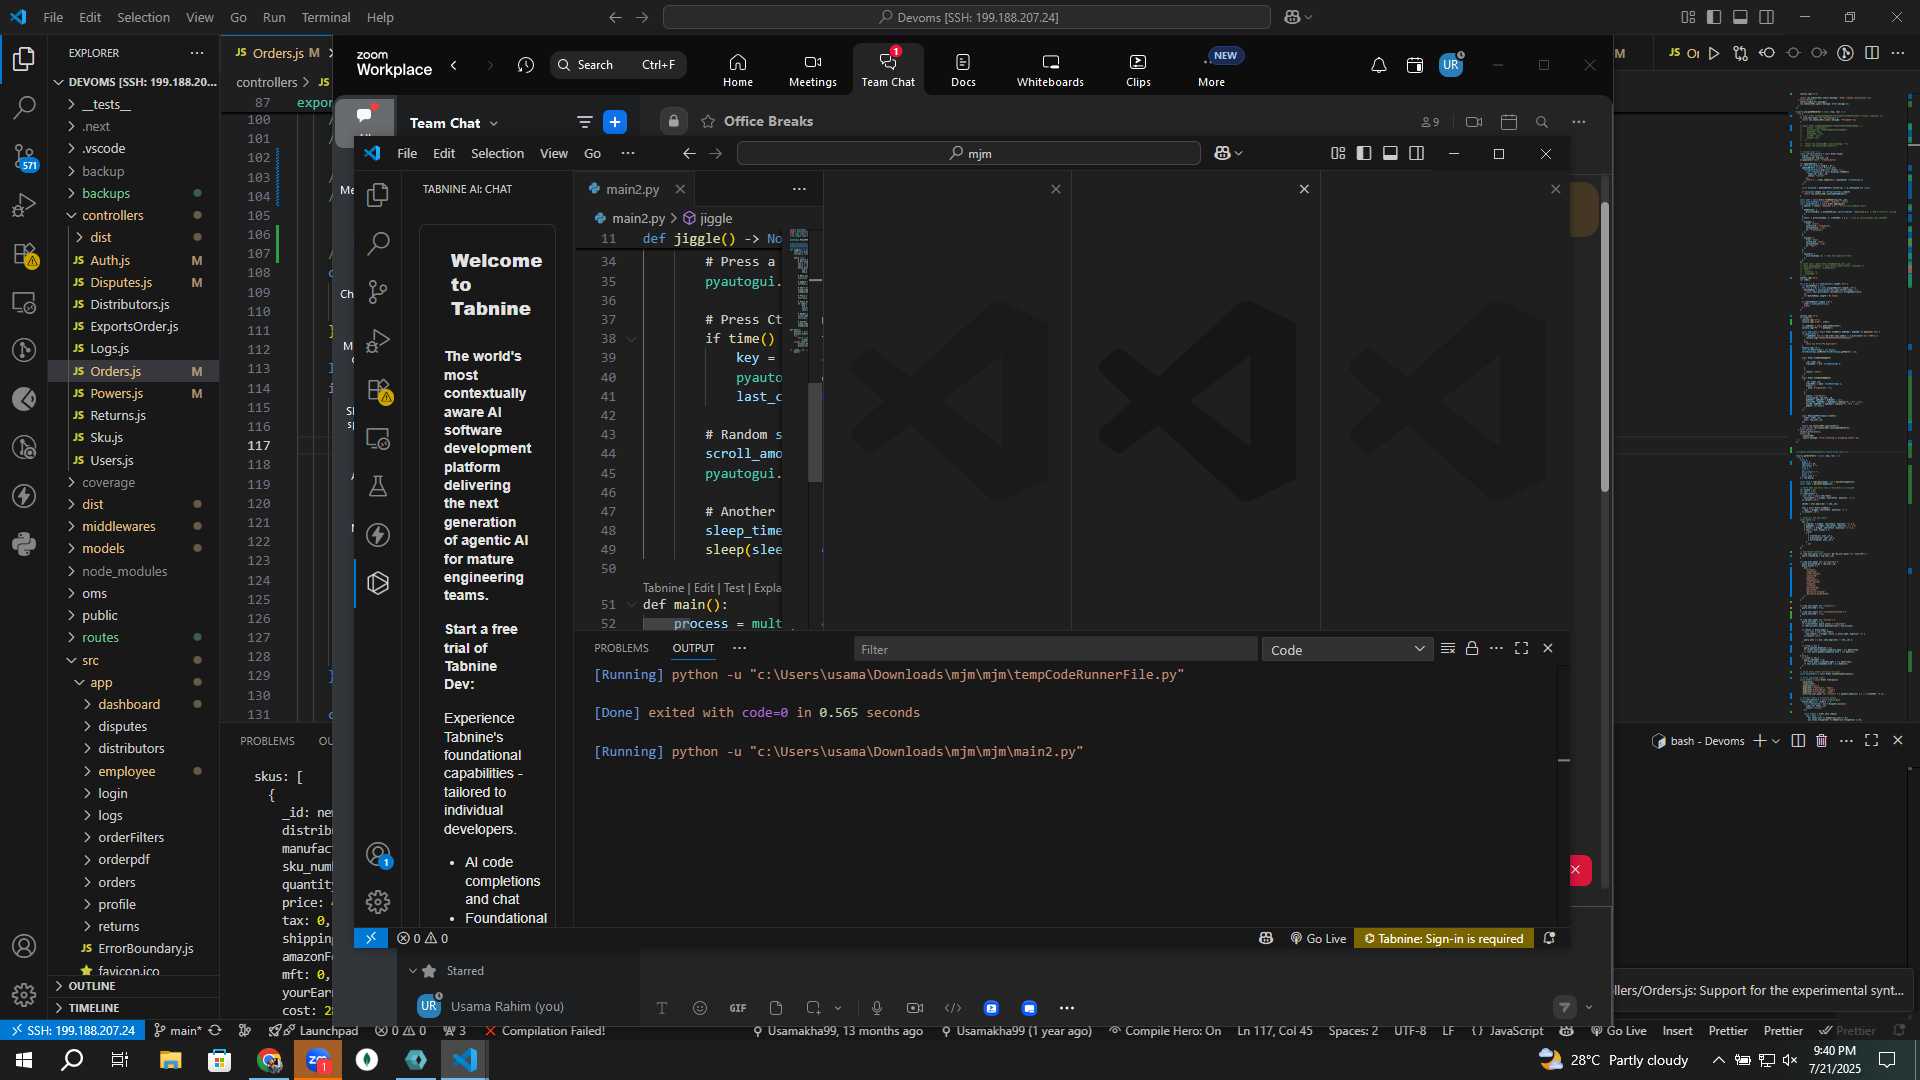
Task: Toggle bottom panel in mjm window title bar
Action: pyautogui.click(x=1390, y=153)
